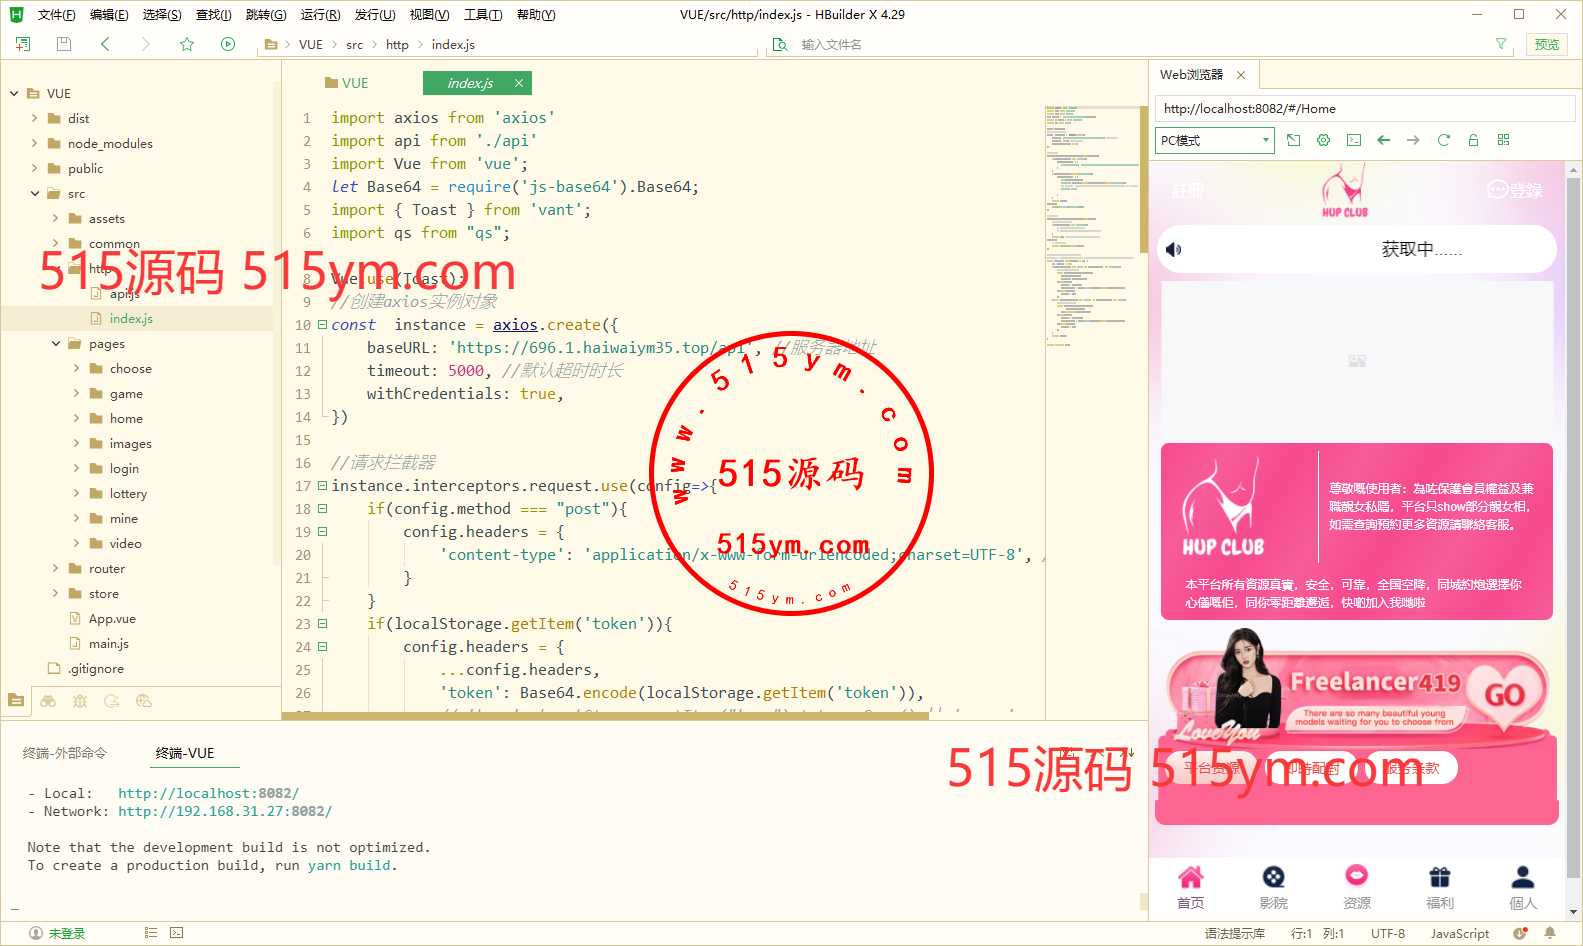
Task: Open browser settings gear icon
Action: (1323, 140)
